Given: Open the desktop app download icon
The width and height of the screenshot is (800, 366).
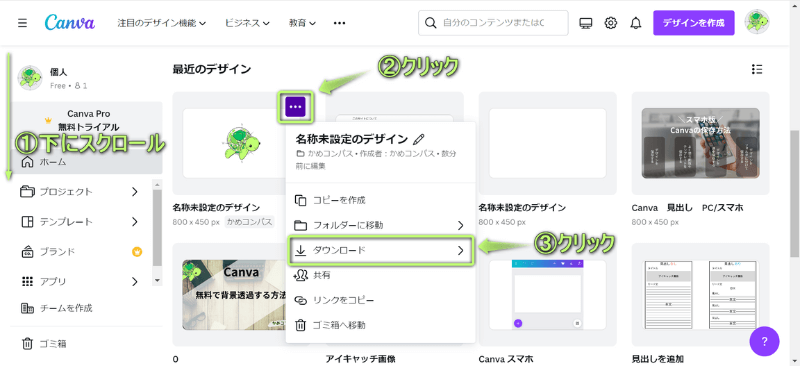Looking at the screenshot, I should [x=585, y=23].
